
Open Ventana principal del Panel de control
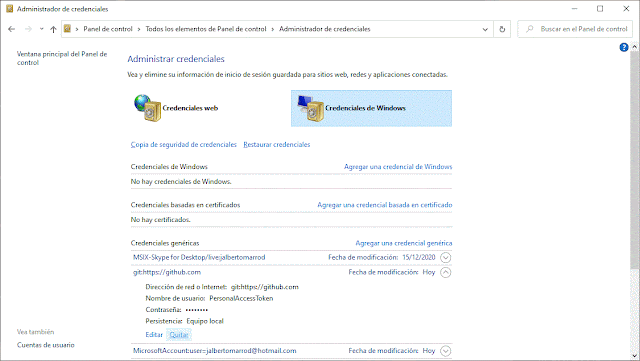click(x=62, y=58)
